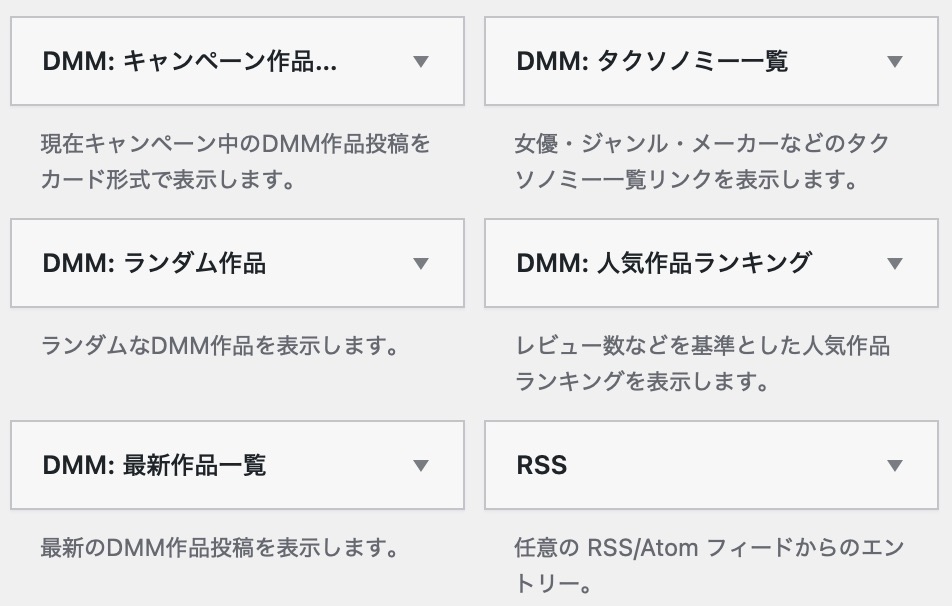The image size is (952, 606).
Task: Expand the DMM: タクソノミー一覧 widget arrow
Action: [x=895, y=62]
